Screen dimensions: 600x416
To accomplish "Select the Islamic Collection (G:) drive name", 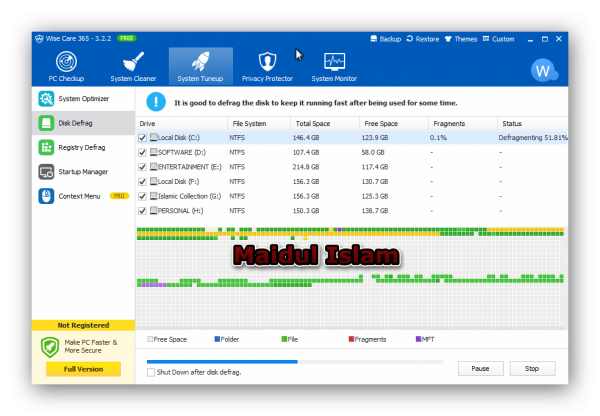I will pyautogui.click(x=189, y=196).
